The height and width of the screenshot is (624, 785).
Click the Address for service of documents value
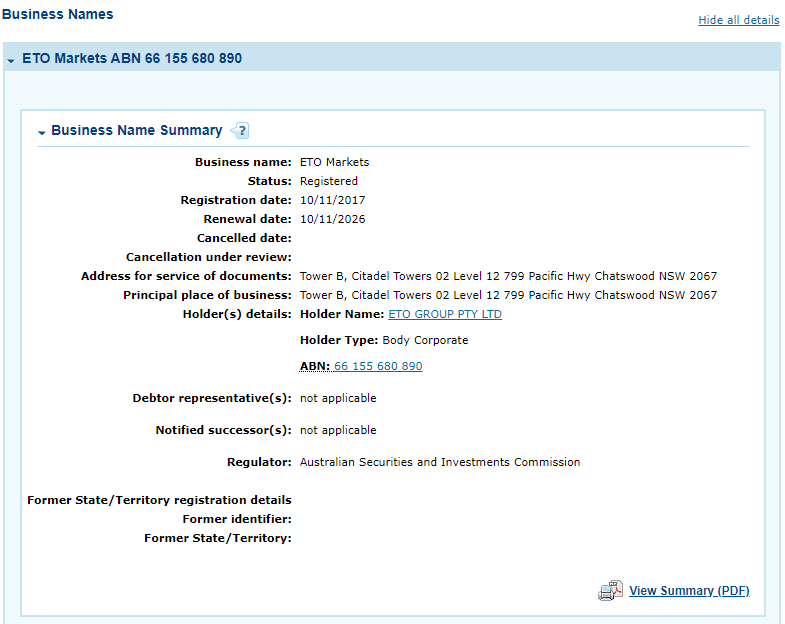pyautogui.click(x=508, y=276)
